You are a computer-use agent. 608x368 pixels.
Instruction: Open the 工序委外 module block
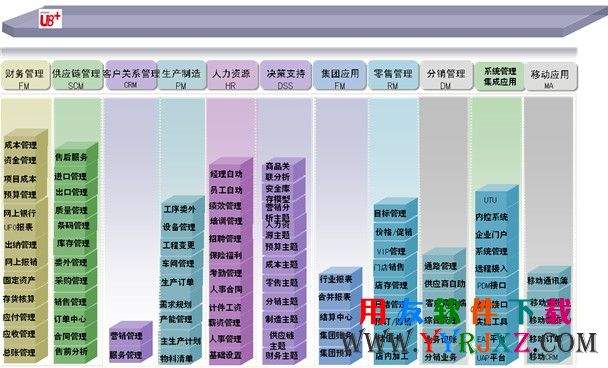pyautogui.click(x=179, y=210)
